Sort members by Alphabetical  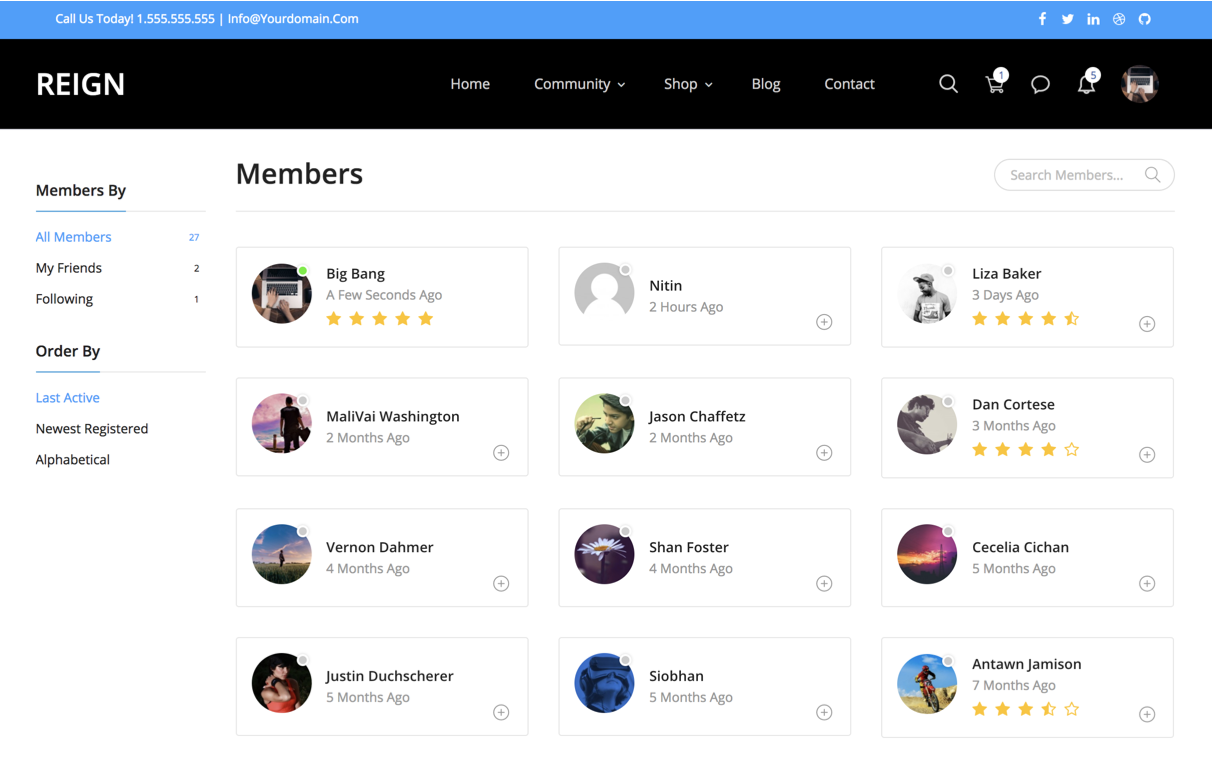click(x=73, y=460)
